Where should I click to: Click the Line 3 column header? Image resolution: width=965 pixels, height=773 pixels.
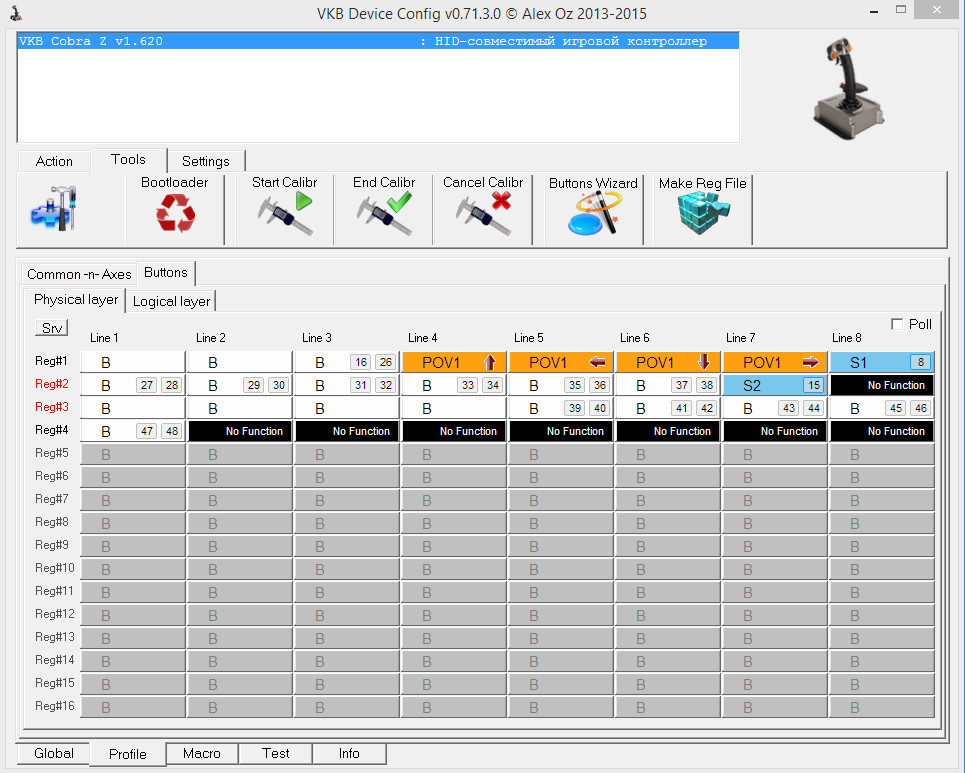[x=317, y=338]
